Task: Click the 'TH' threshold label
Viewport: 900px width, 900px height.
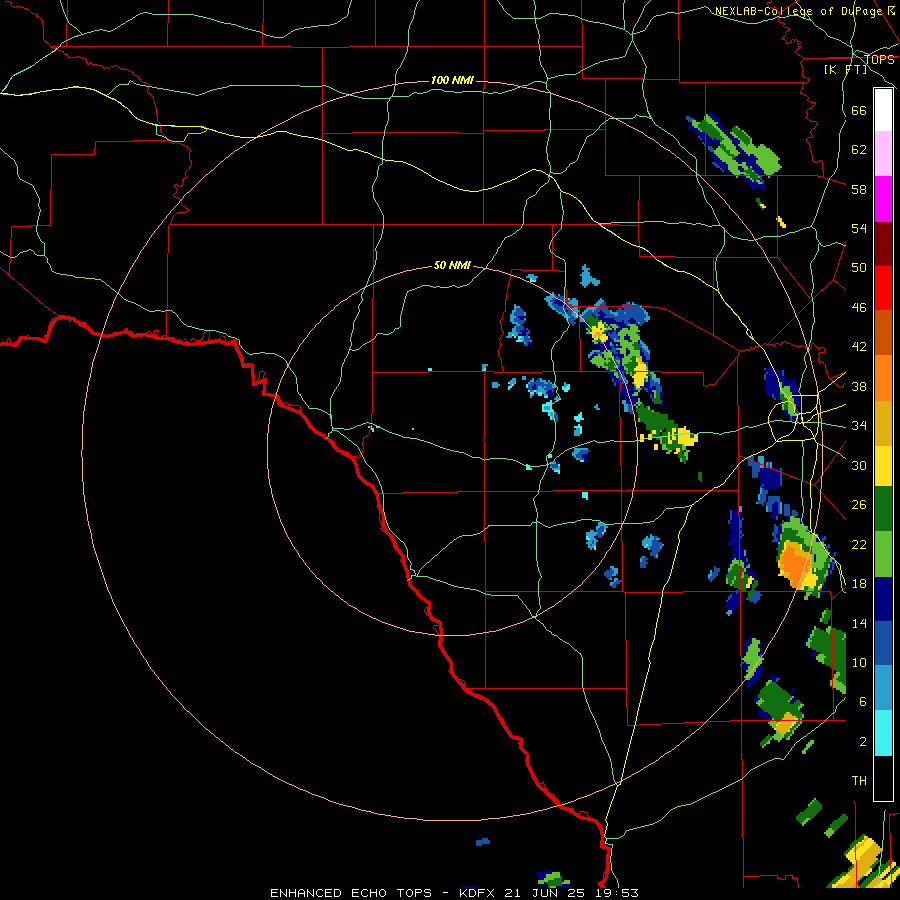Action: (859, 781)
